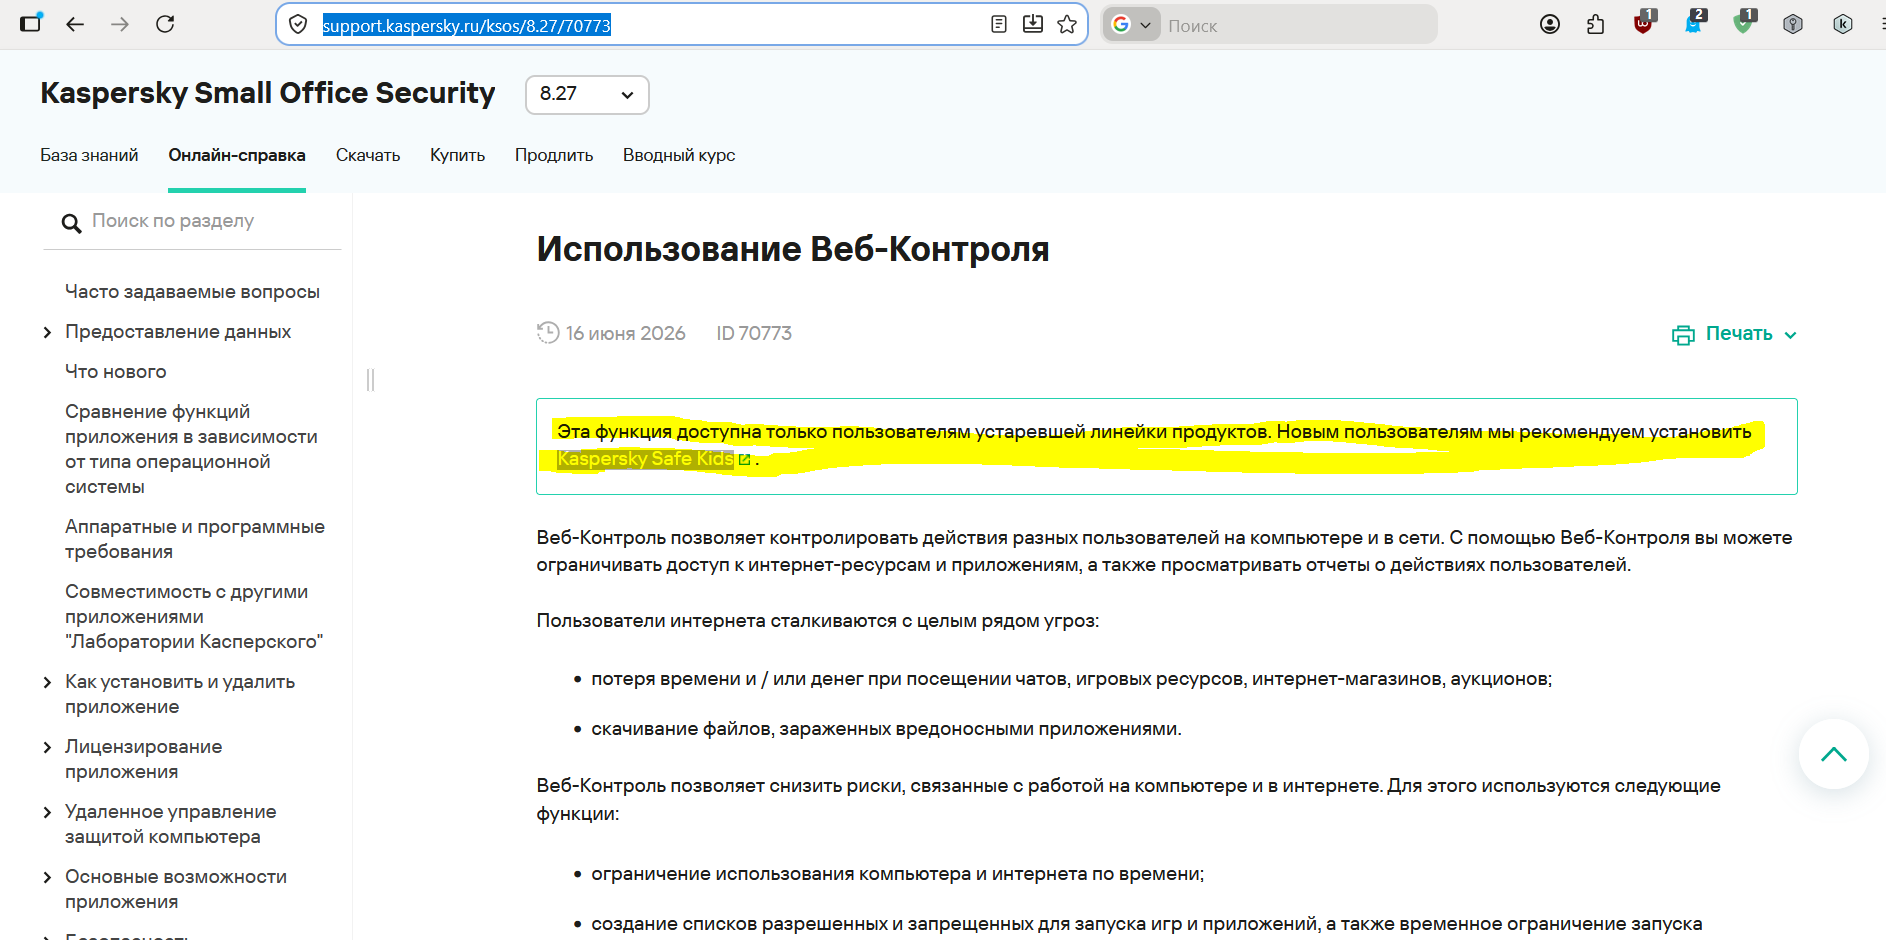Click the Печать button label

(x=1739, y=334)
